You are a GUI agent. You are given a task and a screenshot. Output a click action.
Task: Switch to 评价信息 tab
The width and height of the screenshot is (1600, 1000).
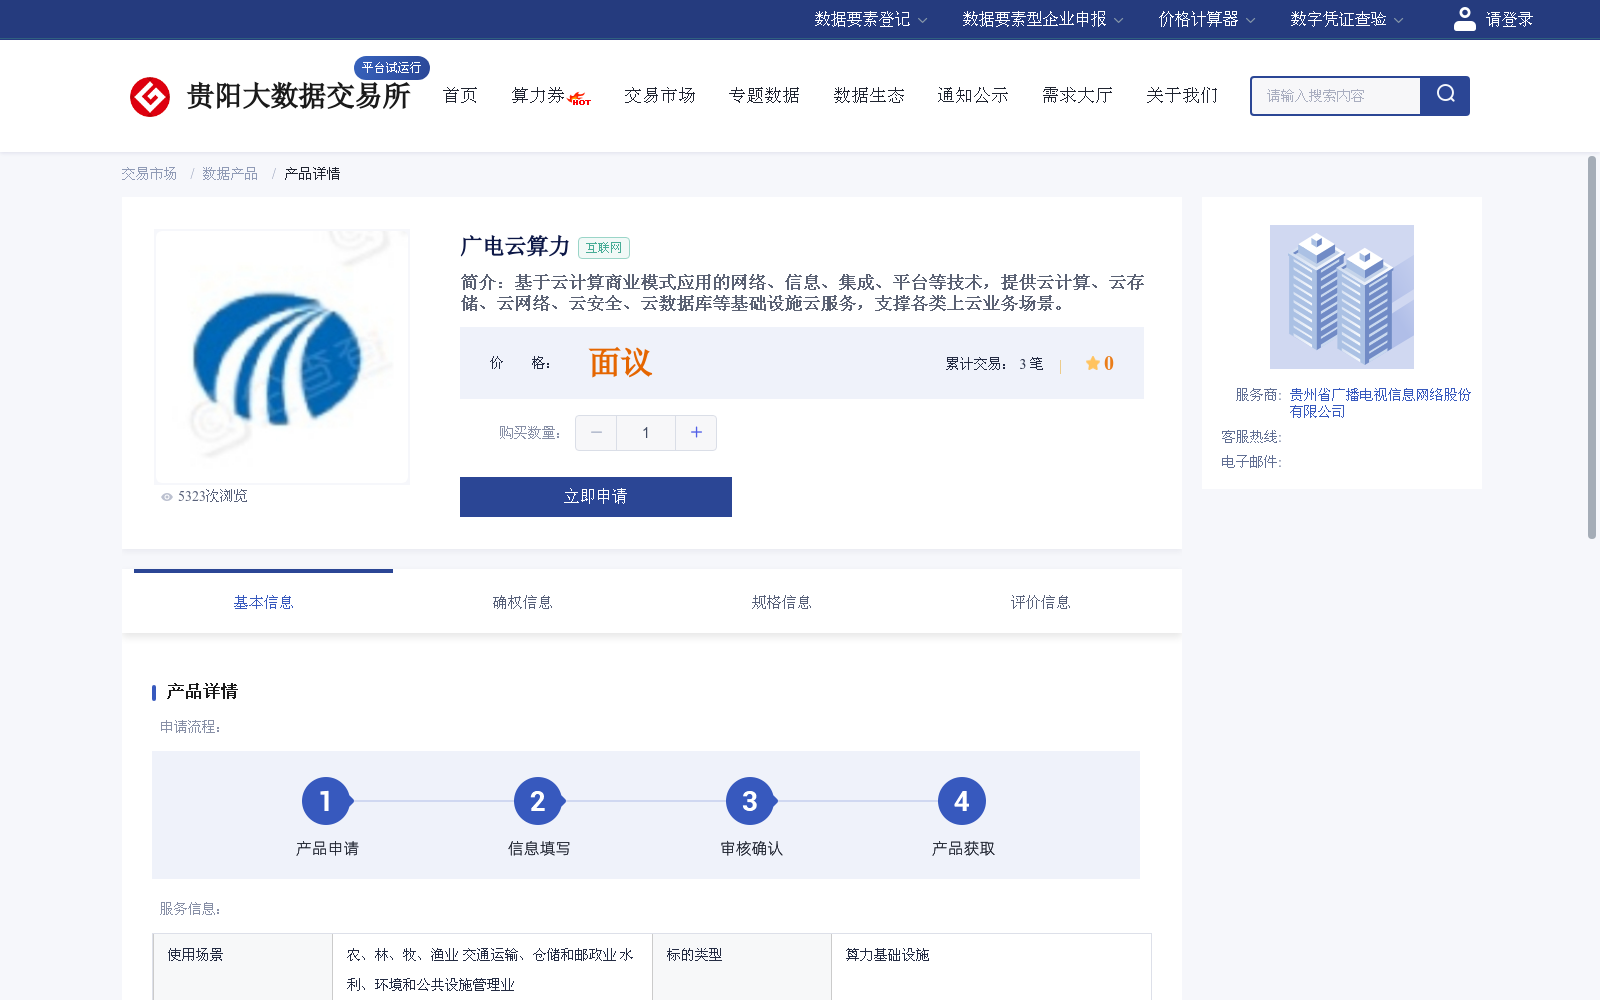[x=1040, y=602]
